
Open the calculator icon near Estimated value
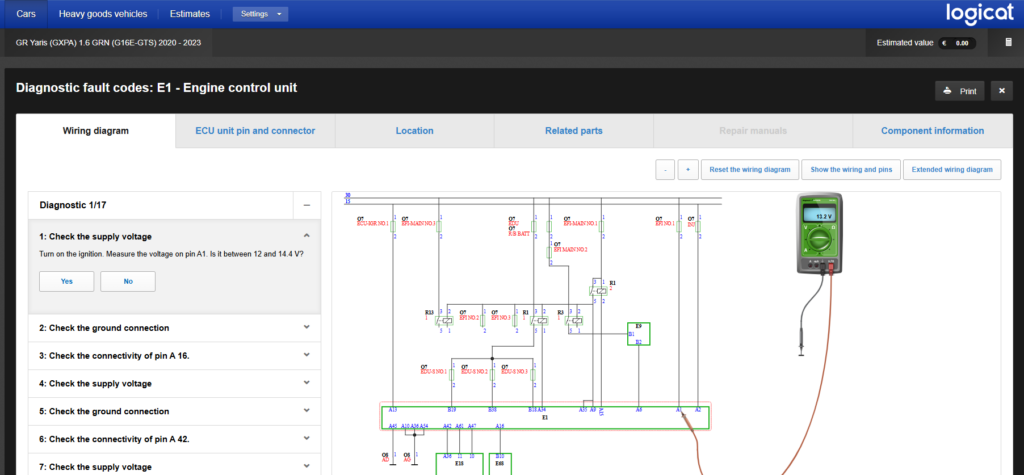pyautogui.click(x=1008, y=42)
